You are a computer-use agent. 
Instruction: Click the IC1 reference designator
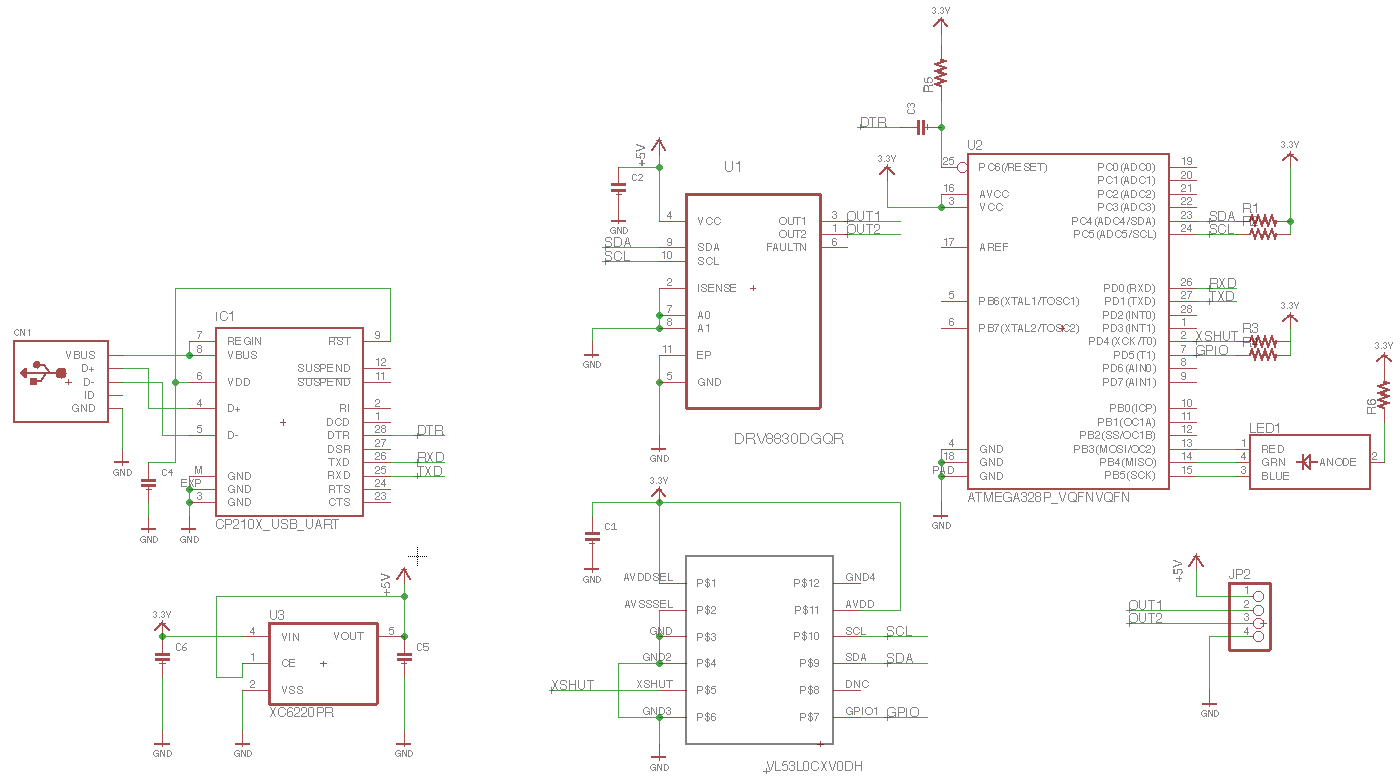point(225,316)
